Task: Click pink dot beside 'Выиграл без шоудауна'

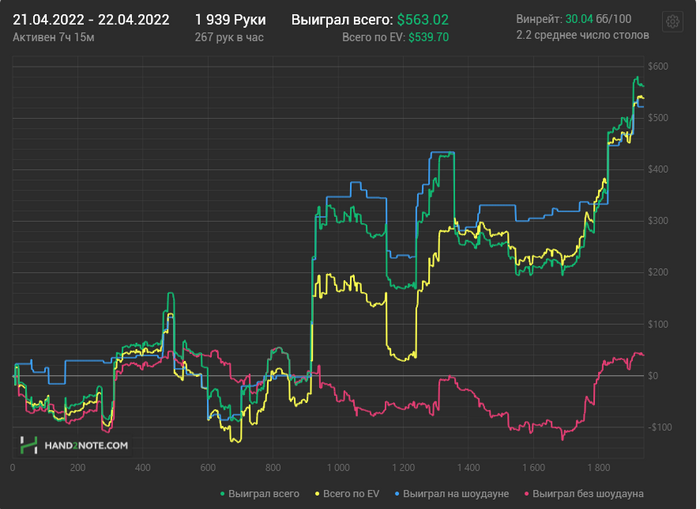Action: point(526,494)
